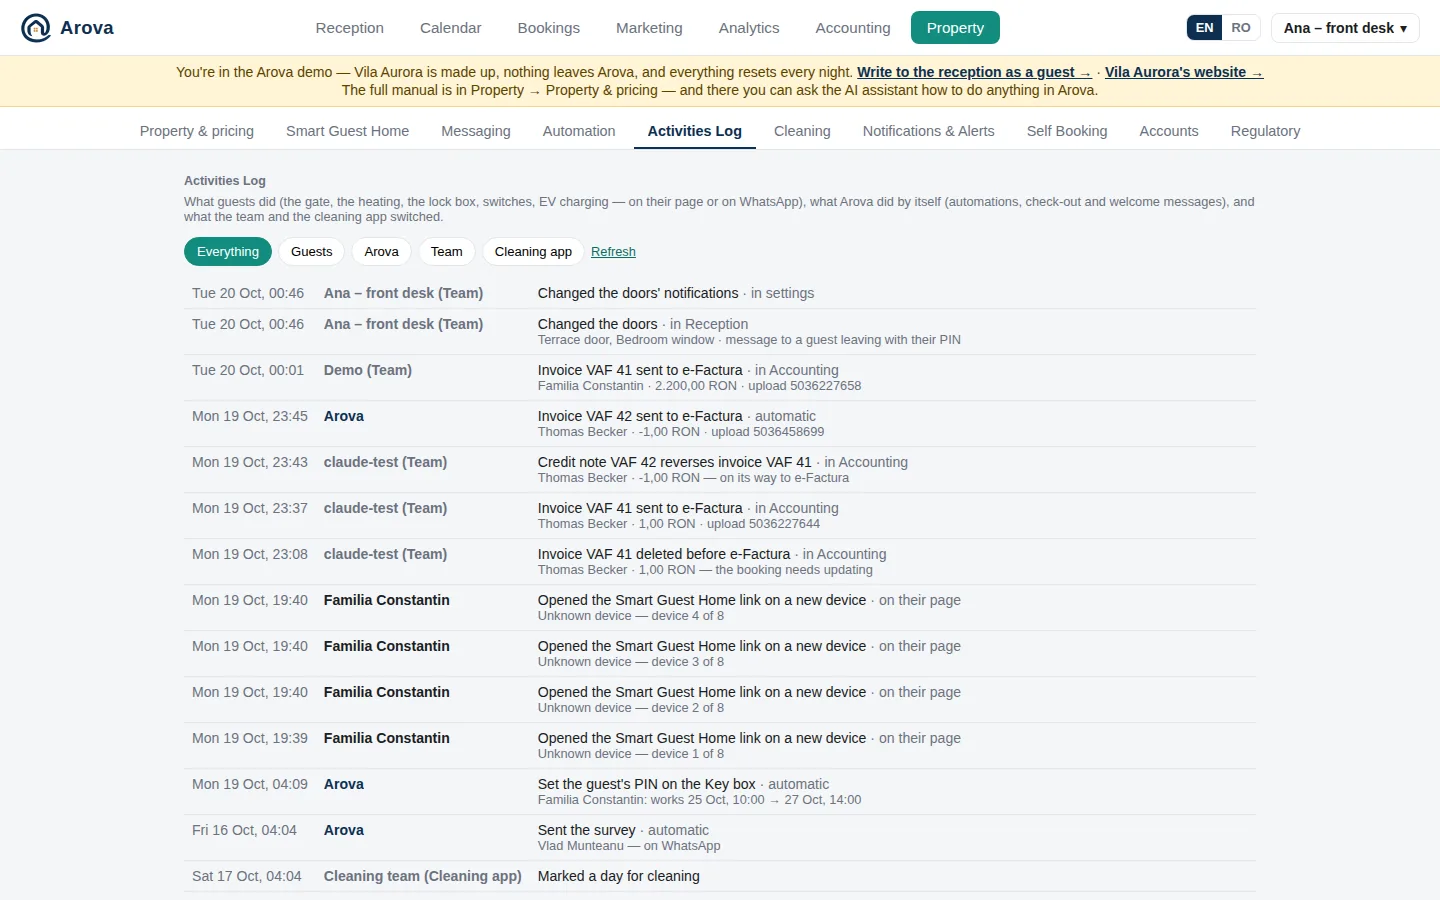Click 'Credit note VAF 42 reverses invoice VAF 41'
1440x900 pixels.
[675, 462]
